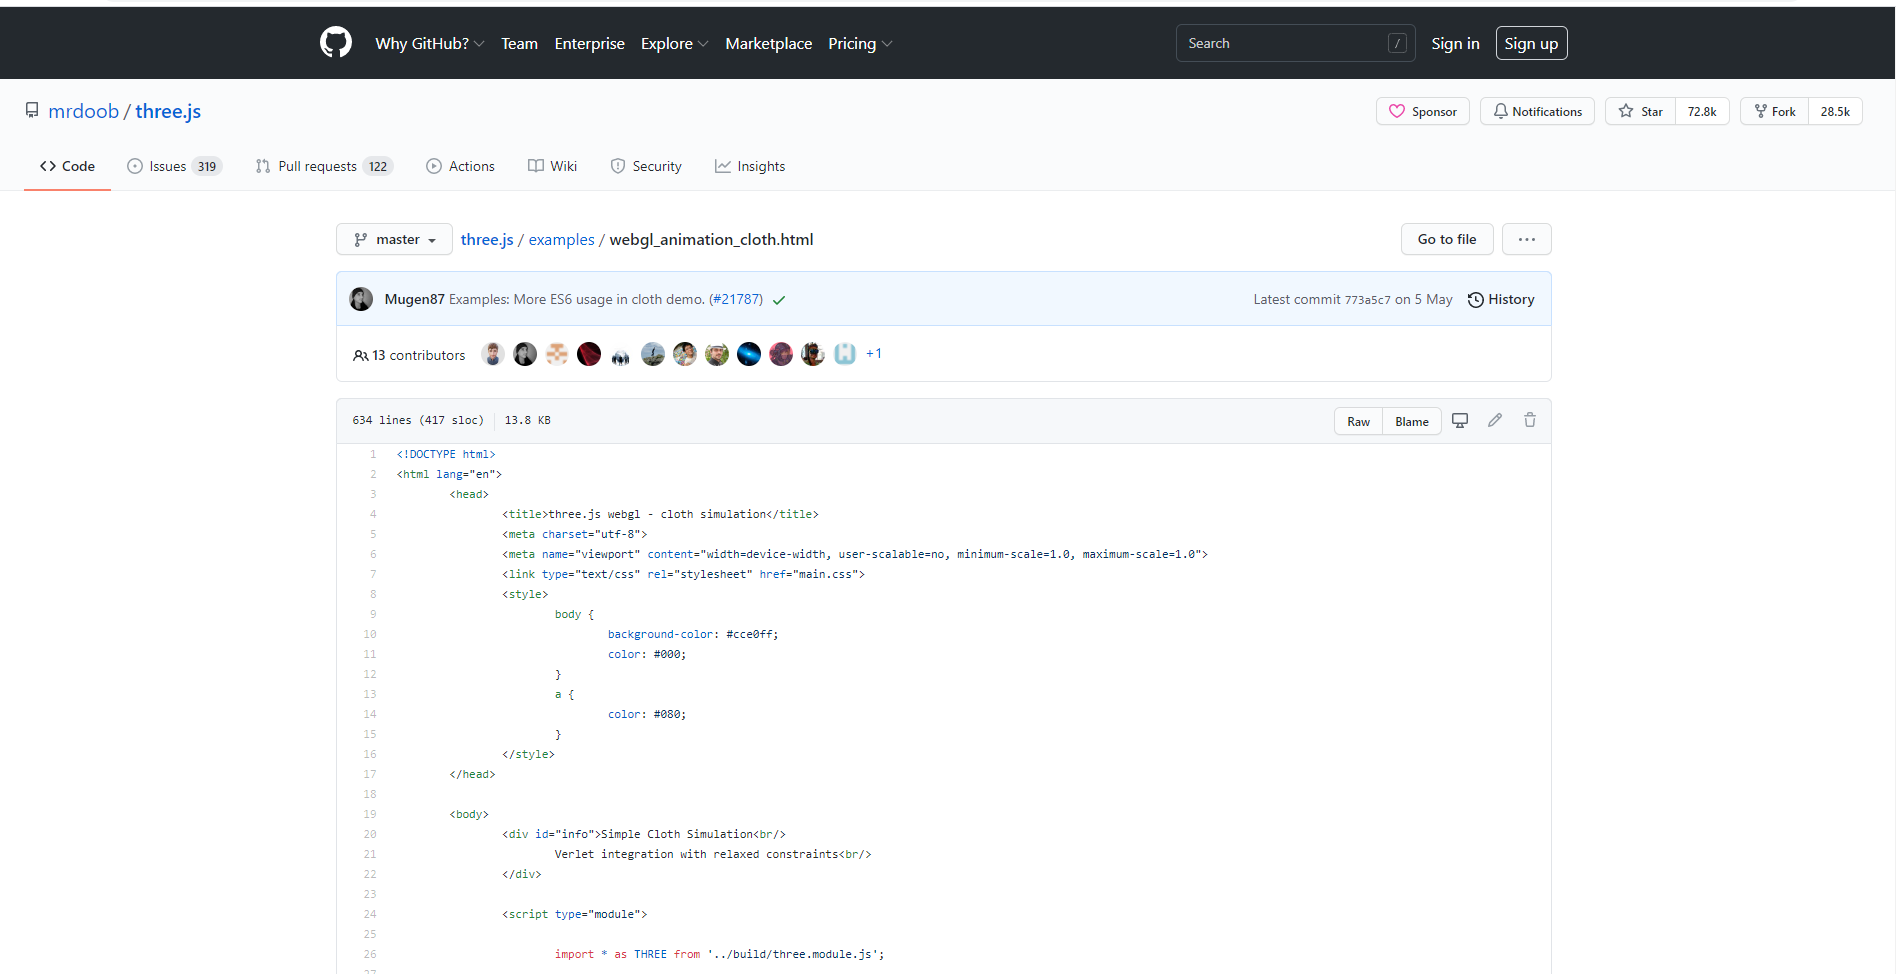1896x974 pixels.
Task: Click the 'background-color: #cce0ff;' code line
Action: pyautogui.click(x=693, y=634)
